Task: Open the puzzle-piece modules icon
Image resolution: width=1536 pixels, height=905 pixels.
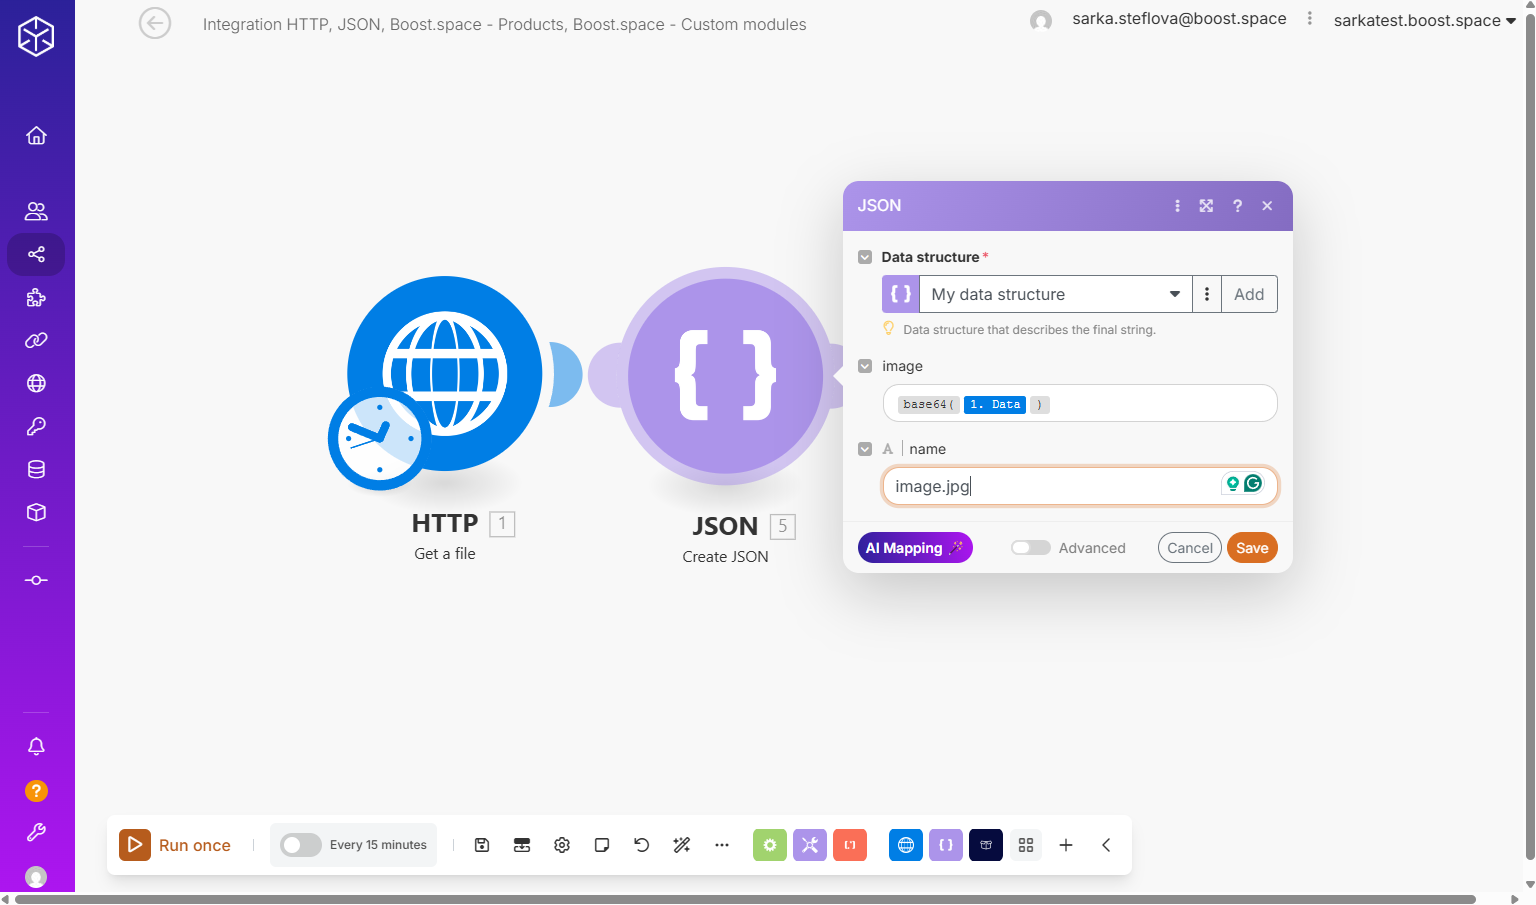Action: point(36,297)
